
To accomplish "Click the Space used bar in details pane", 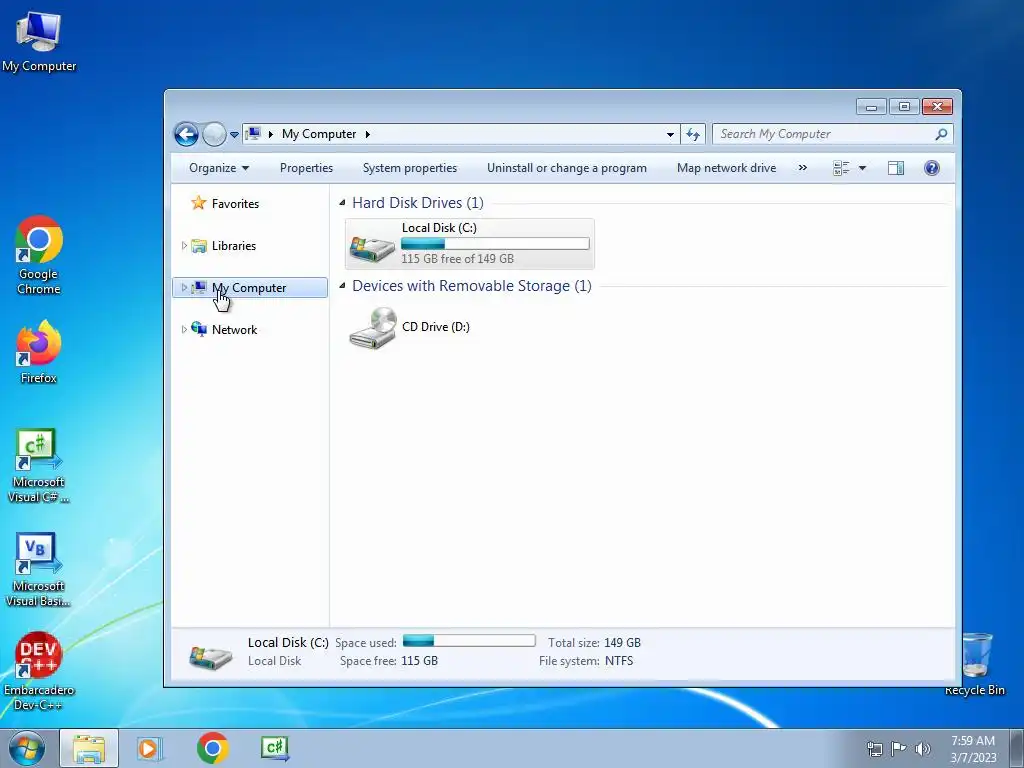I will [469, 641].
